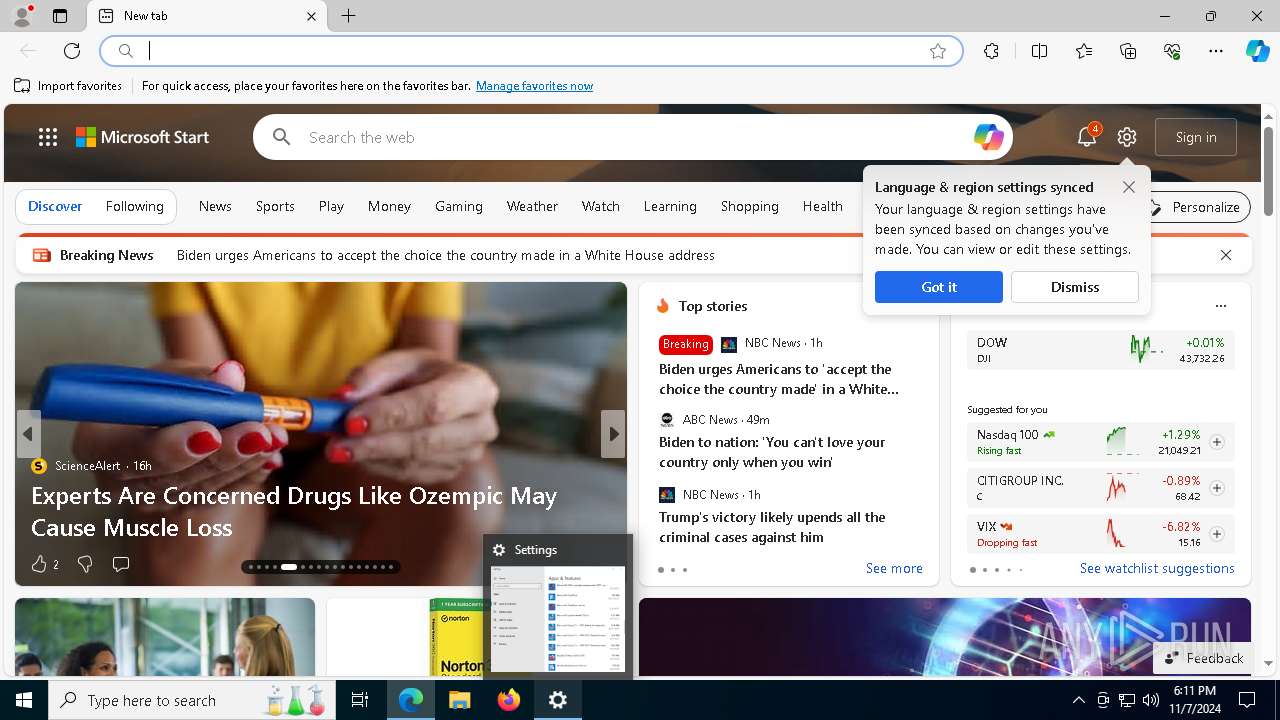Focus the browser address bar
Screen dimensions: 1280x720
pyautogui.click(x=530, y=51)
